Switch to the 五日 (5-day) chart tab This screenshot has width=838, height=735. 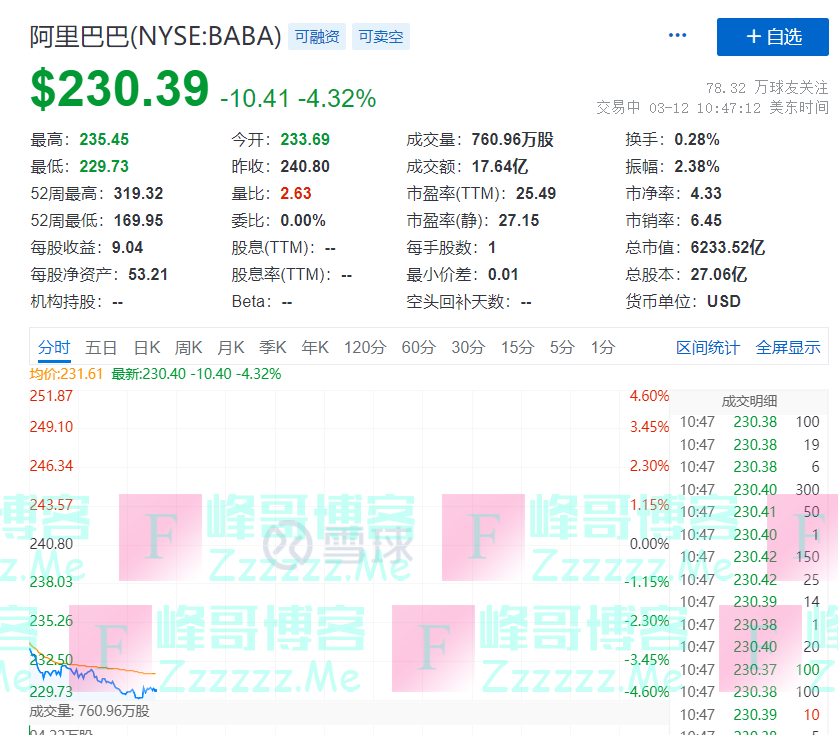pyautogui.click(x=102, y=347)
